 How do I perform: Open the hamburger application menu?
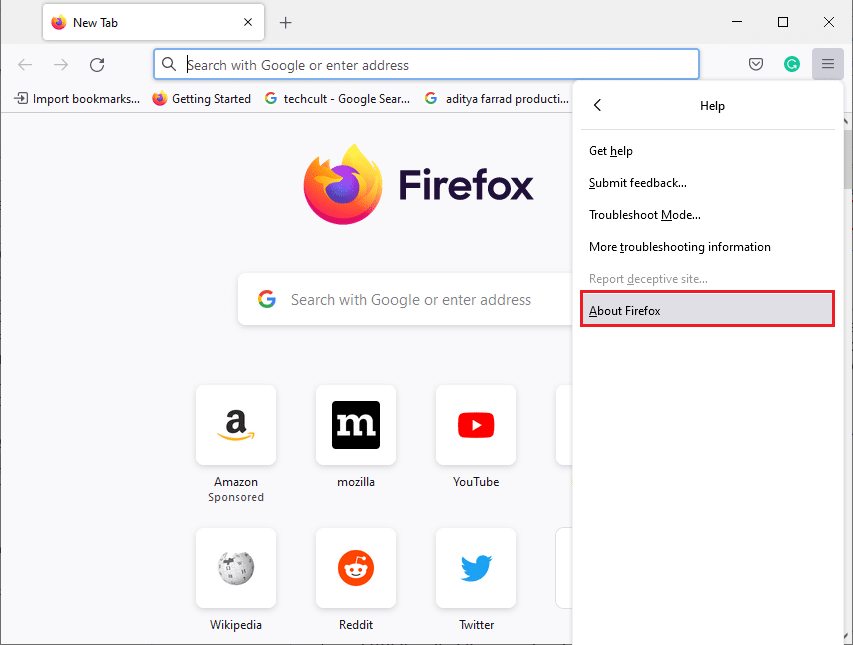coord(827,64)
